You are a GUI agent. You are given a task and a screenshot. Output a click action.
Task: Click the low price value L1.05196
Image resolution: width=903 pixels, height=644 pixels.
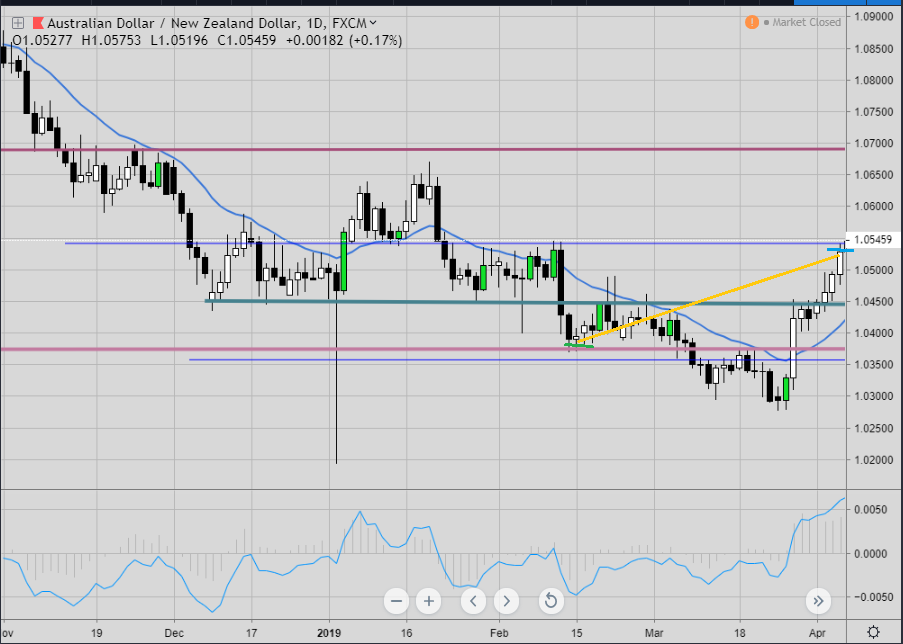click(179, 41)
